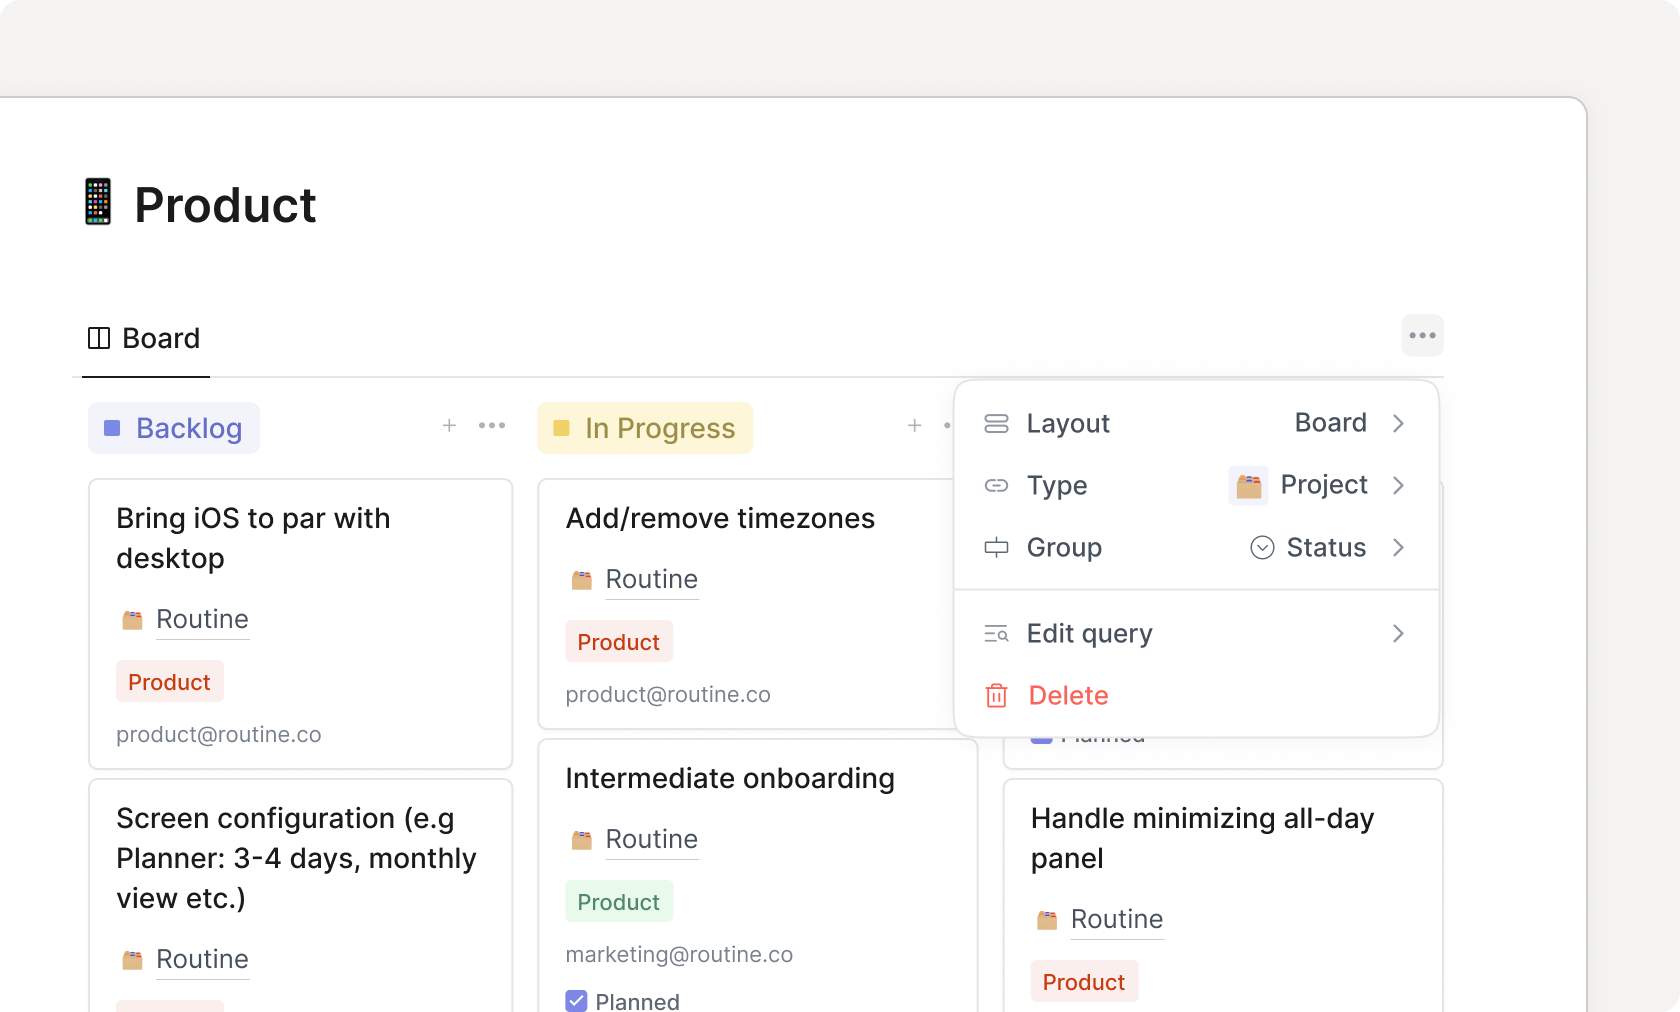Click the Project box icon in Type row
Image resolution: width=1680 pixels, height=1012 pixels.
pyautogui.click(x=1248, y=486)
